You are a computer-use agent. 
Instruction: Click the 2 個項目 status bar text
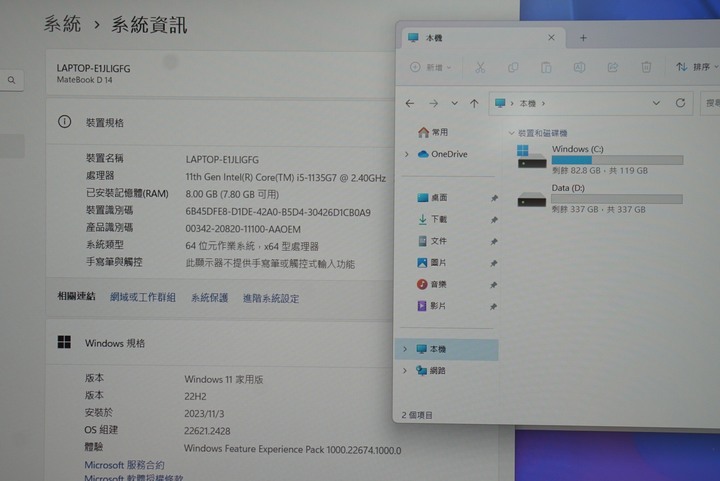point(417,415)
